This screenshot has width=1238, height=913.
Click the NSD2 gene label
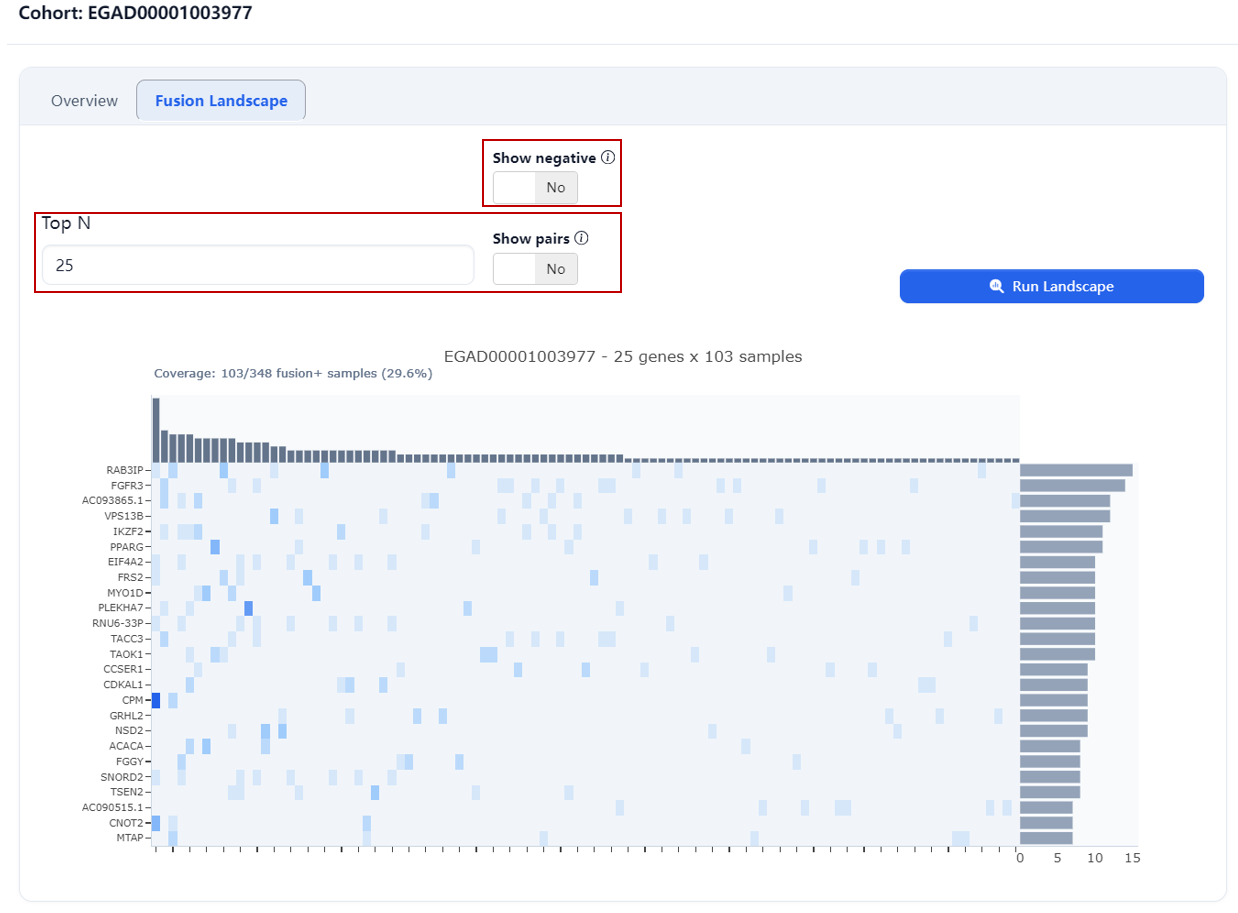pos(130,731)
